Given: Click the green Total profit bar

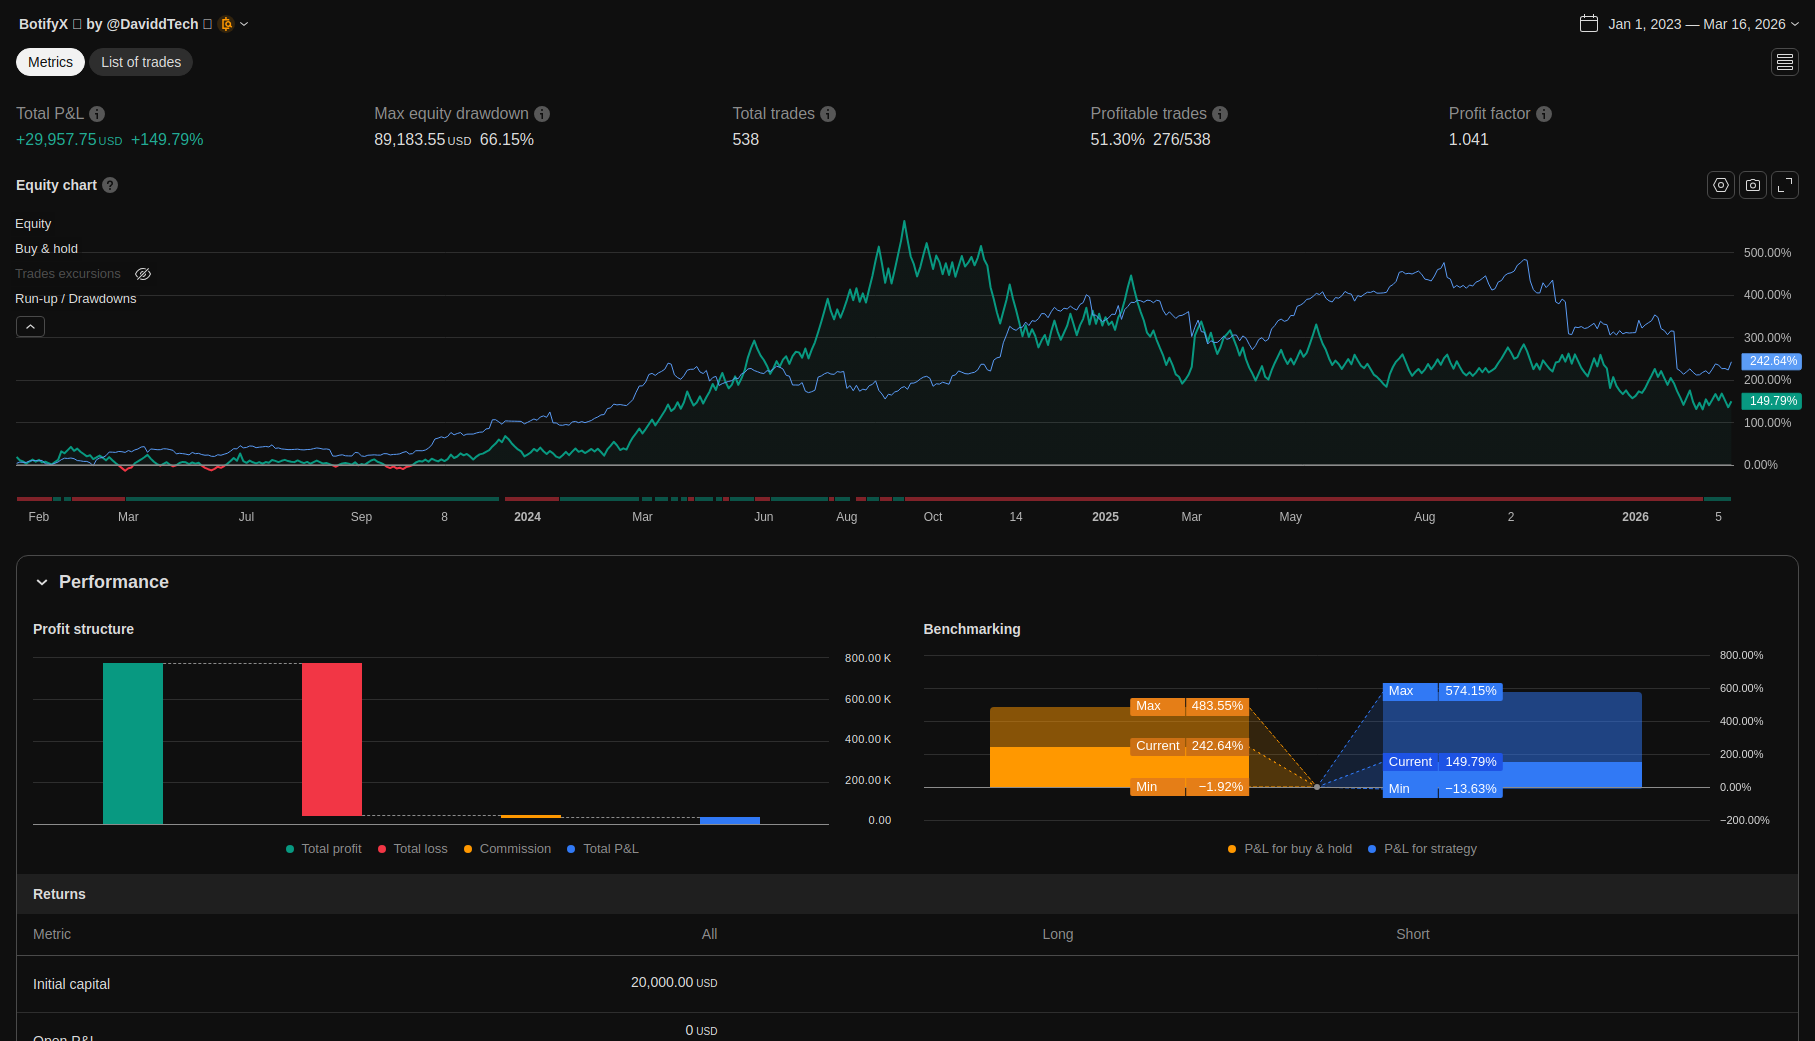Looking at the screenshot, I should (133, 743).
